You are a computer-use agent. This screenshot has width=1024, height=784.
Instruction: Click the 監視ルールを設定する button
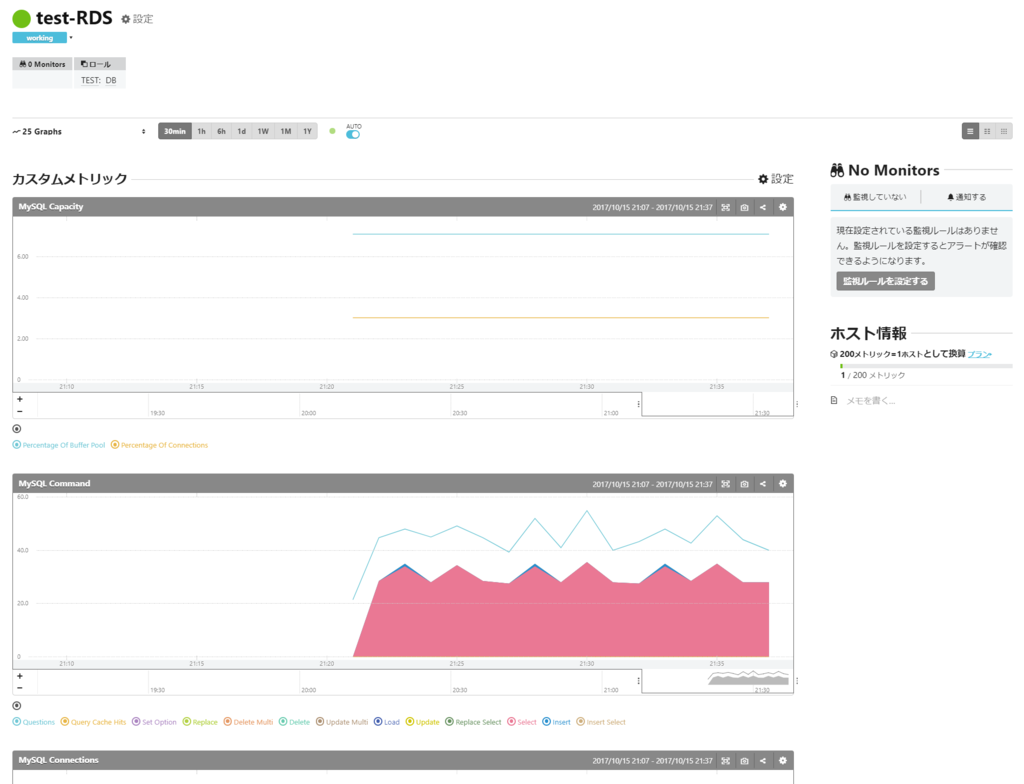point(886,282)
